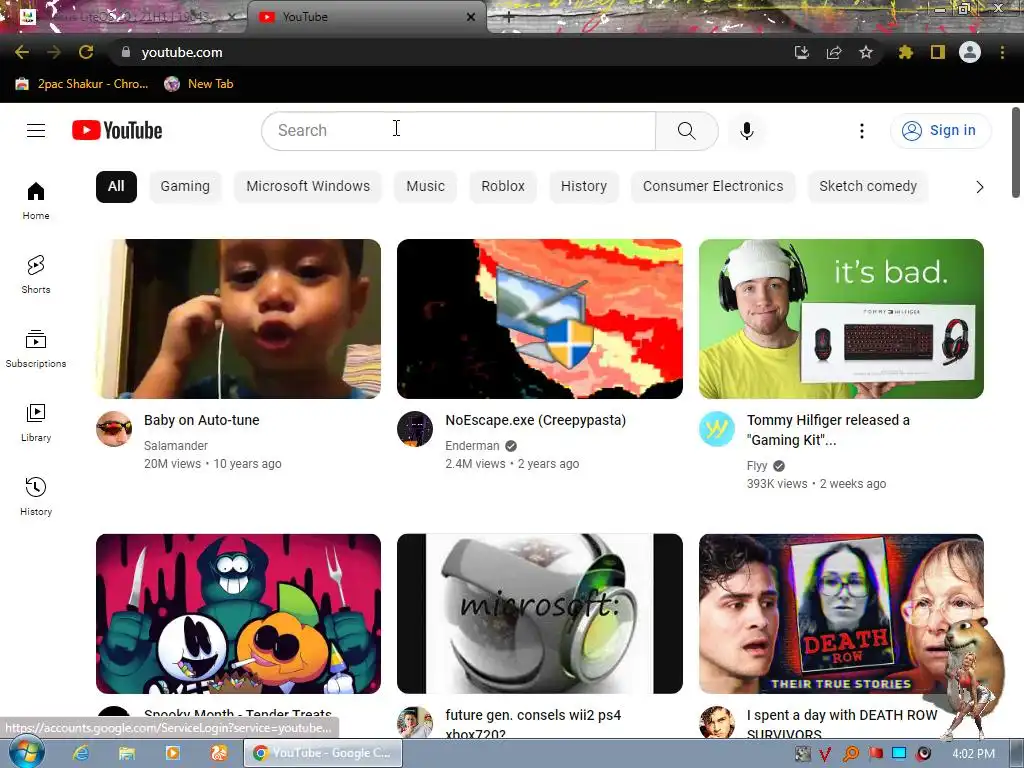Image resolution: width=1024 pixels, height=768 pixels.
Task: Click into the YouTube Search field
Action: pyautogui.click(x=458, y=131)
